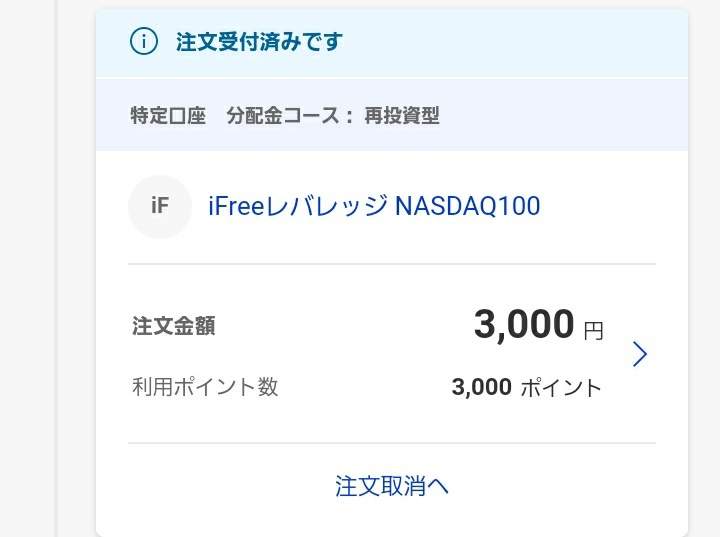Click the vertical bar at left edge

[56, 268]
